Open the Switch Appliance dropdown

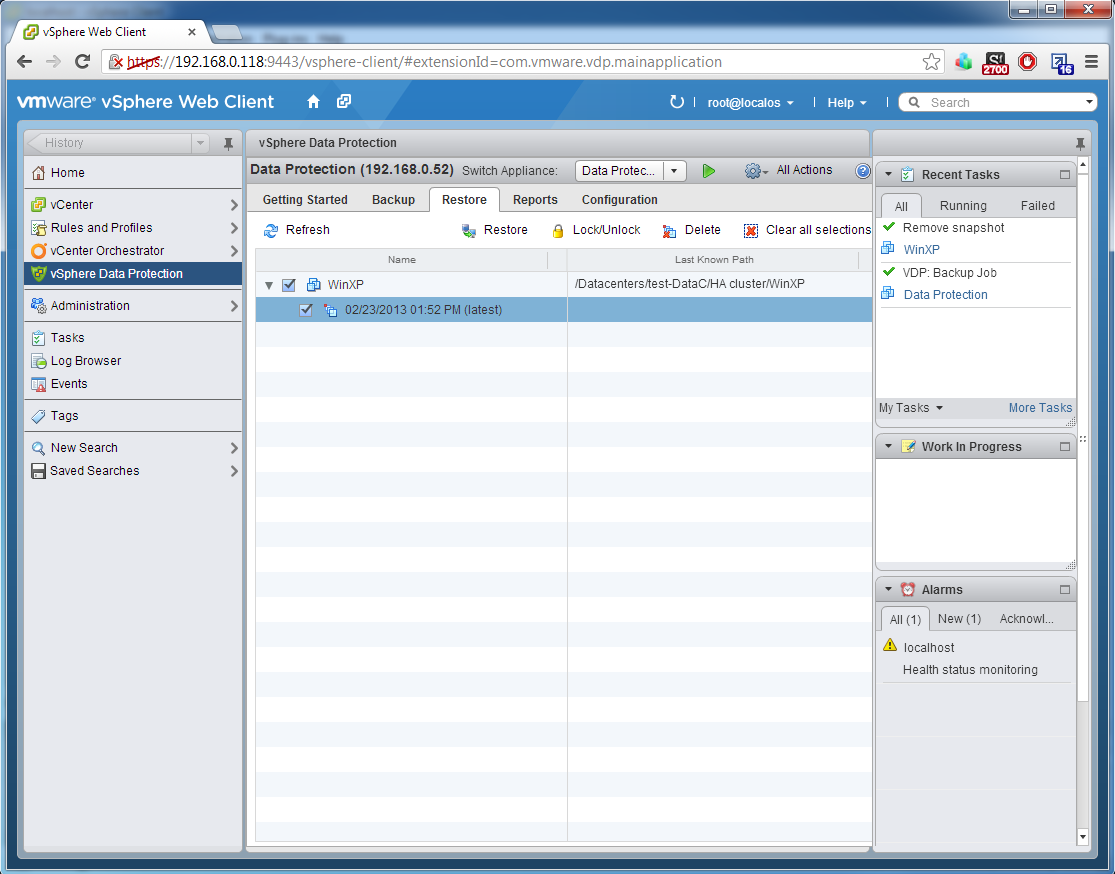click(x=674, y=171)
